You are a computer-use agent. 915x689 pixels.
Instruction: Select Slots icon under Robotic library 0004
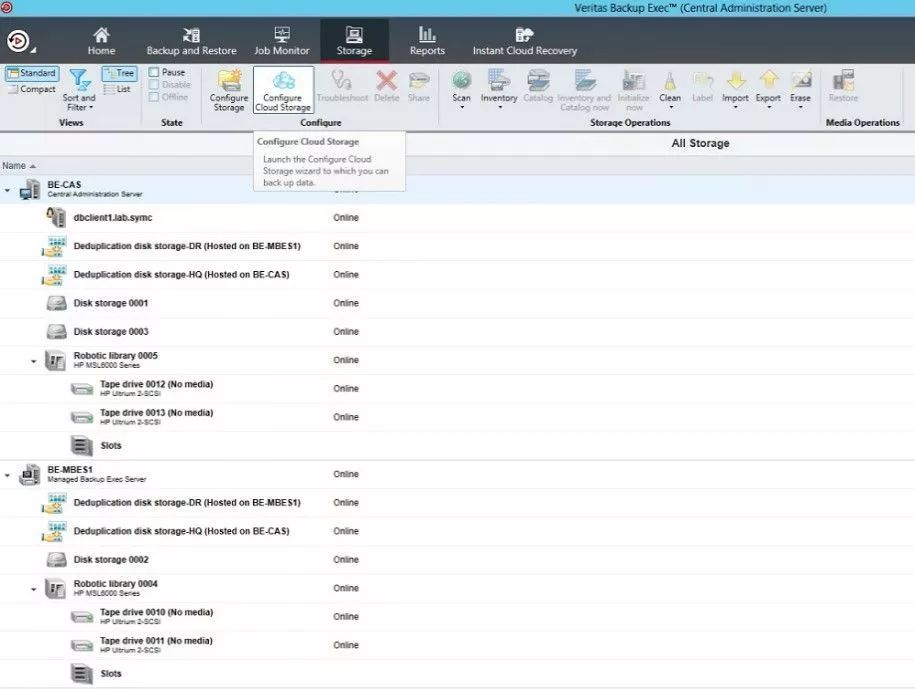(x=82, y=674)
